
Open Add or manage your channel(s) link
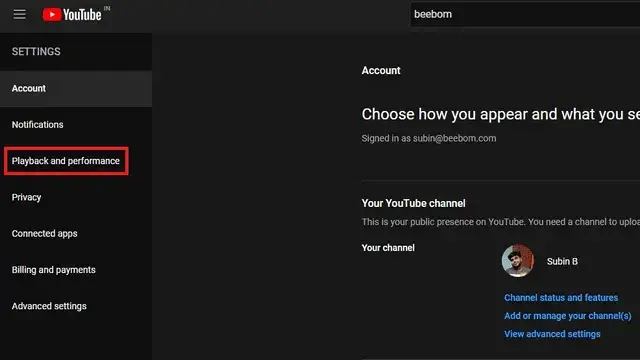(x=567, y=316)
